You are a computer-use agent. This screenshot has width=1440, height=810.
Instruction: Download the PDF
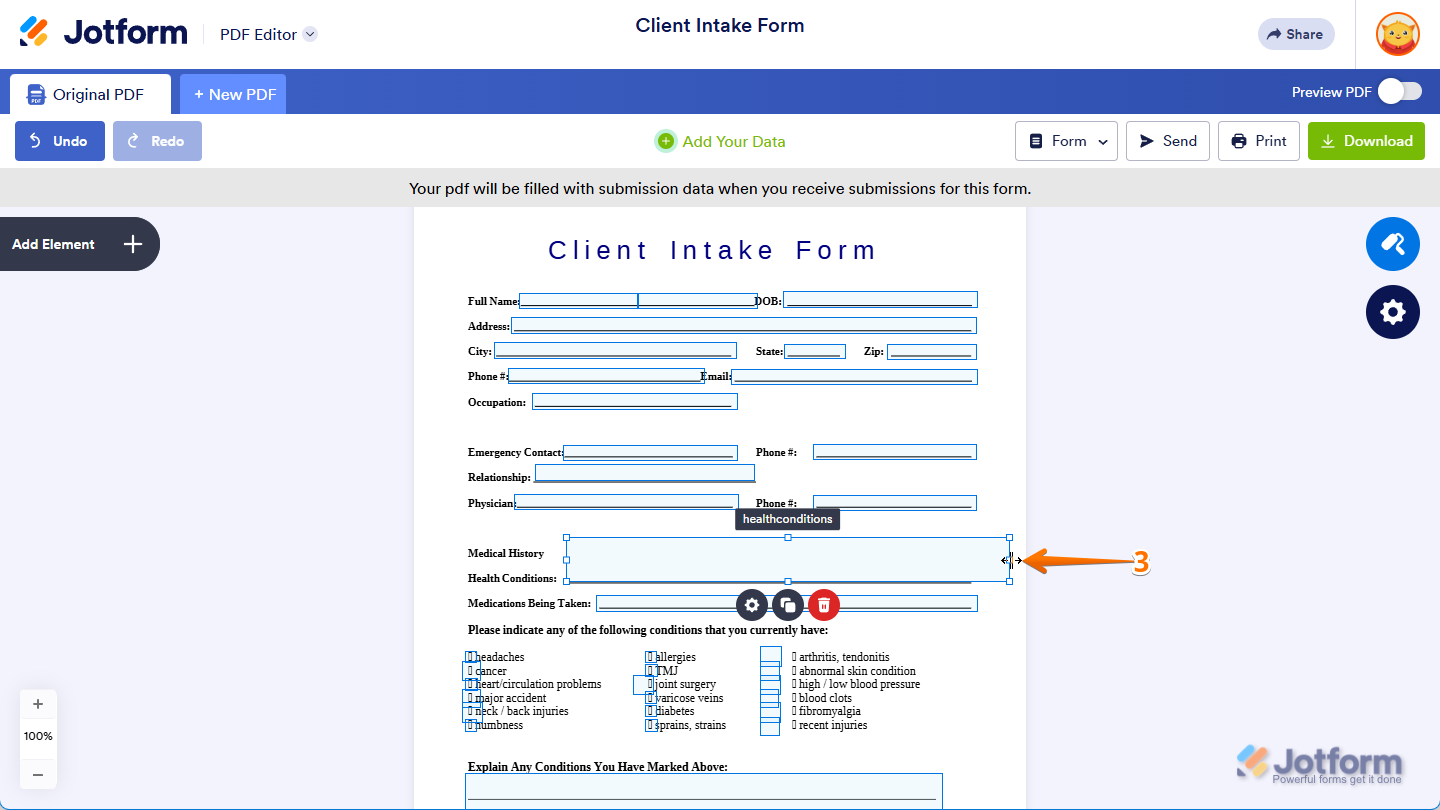(1366, 140)
